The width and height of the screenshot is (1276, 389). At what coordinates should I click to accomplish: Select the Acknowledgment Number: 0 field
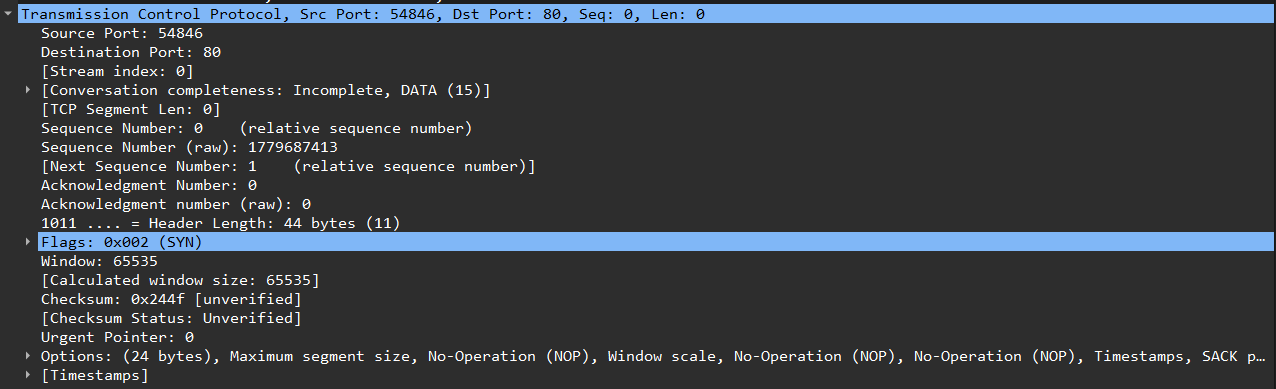click(x=149, y=185)
